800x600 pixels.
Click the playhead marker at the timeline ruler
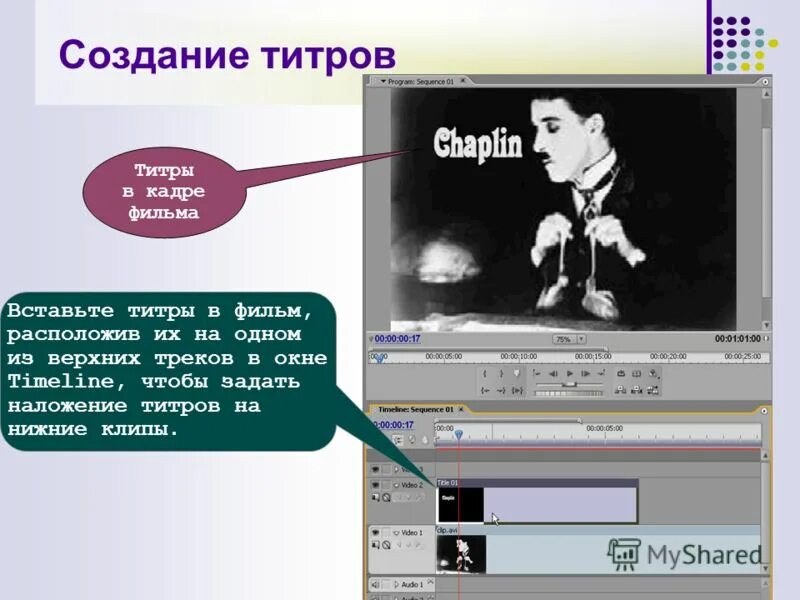tap(459, 433)
